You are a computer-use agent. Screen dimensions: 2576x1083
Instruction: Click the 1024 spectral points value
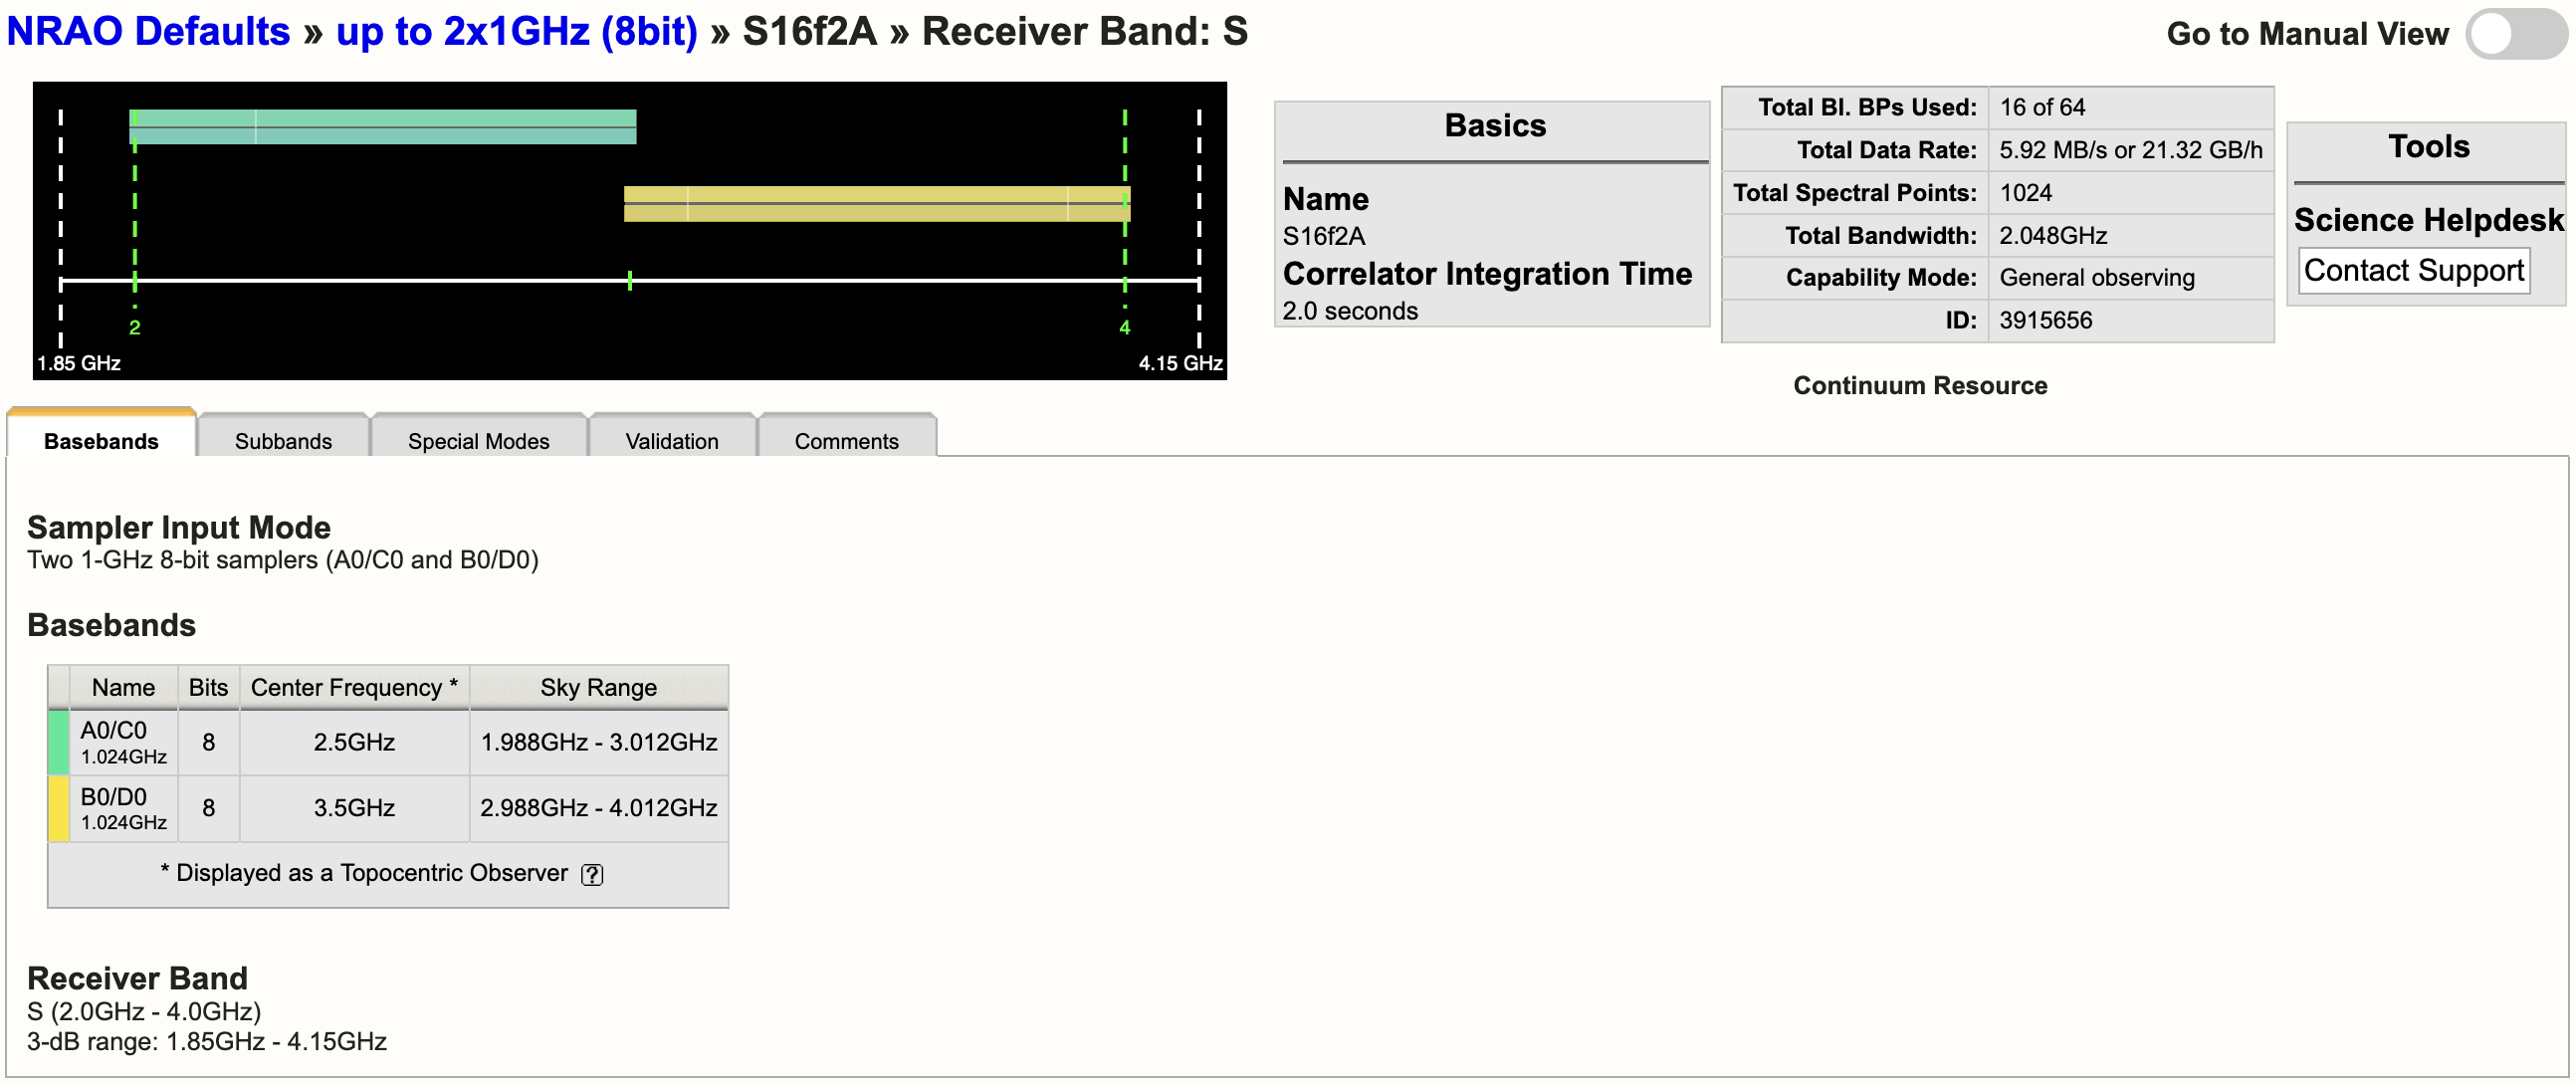[2025, 192]
